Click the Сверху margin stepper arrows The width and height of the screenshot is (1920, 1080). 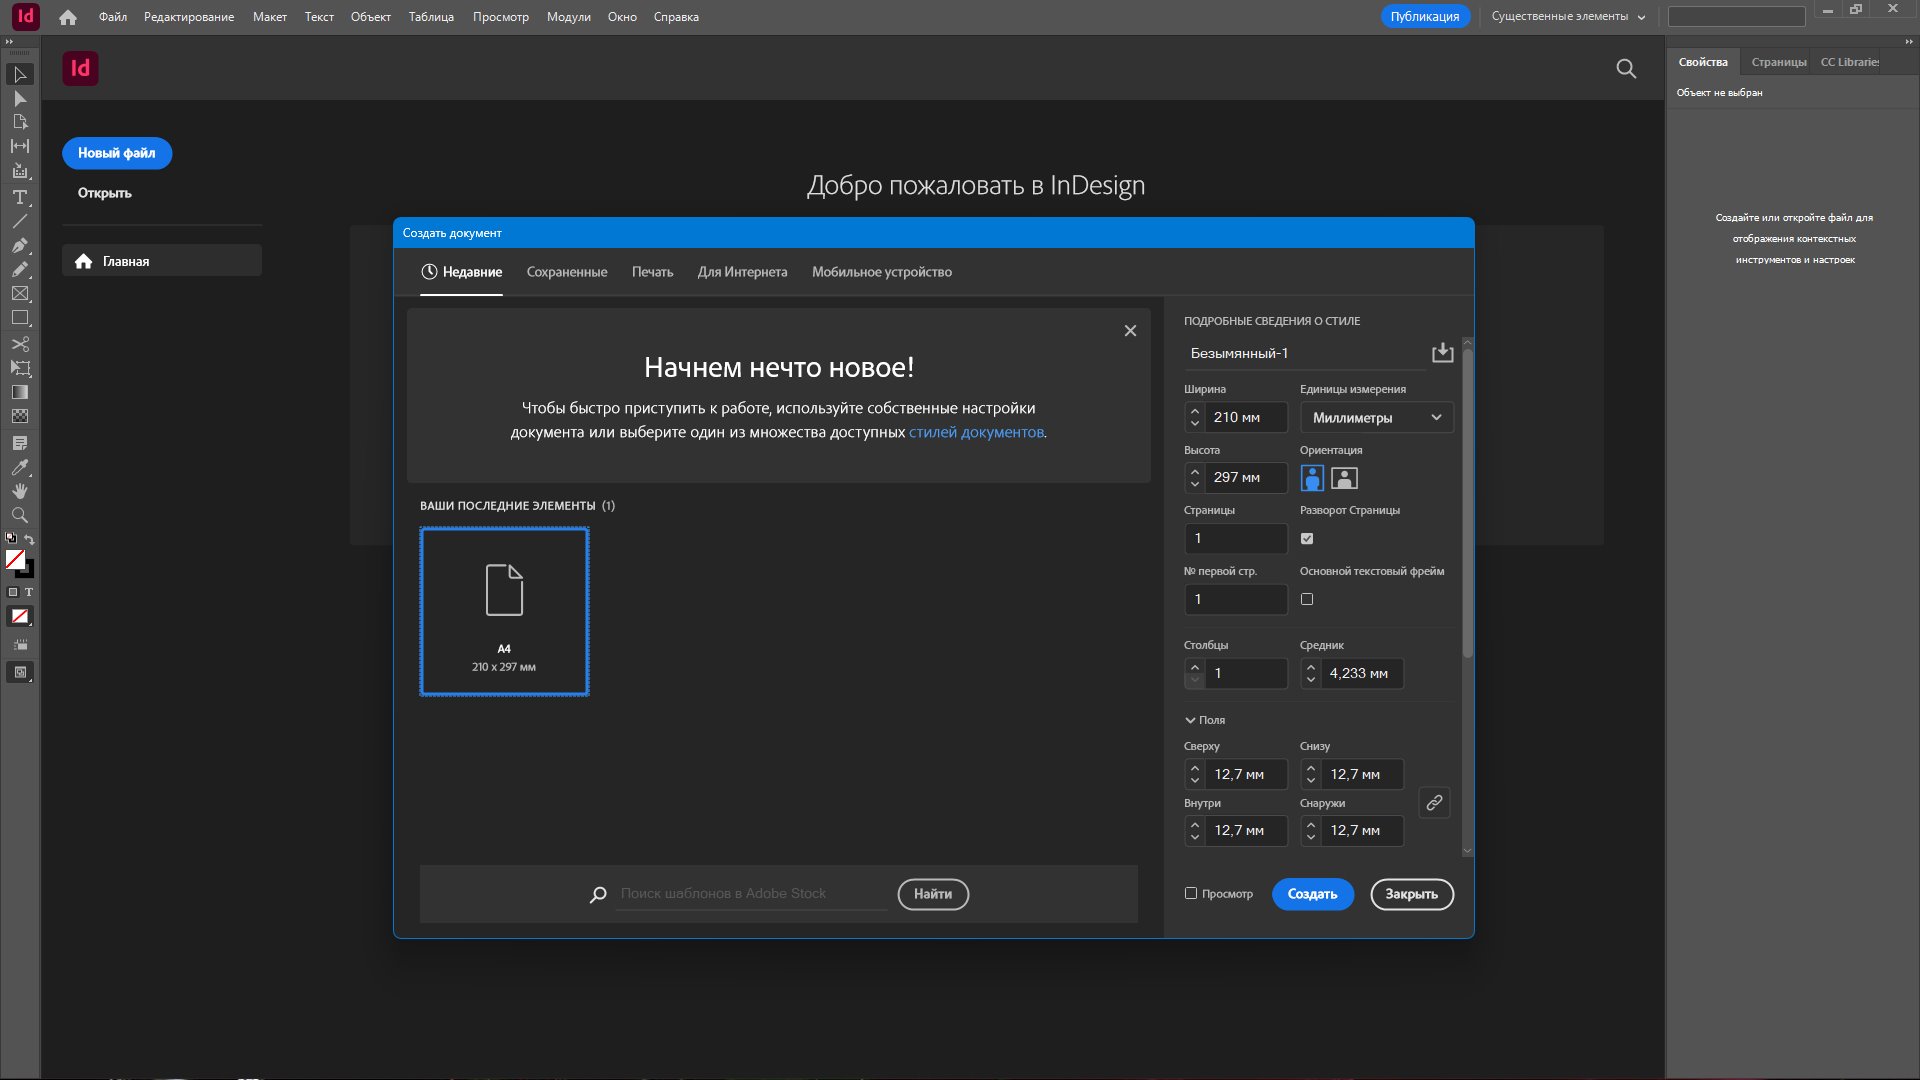1195,774
